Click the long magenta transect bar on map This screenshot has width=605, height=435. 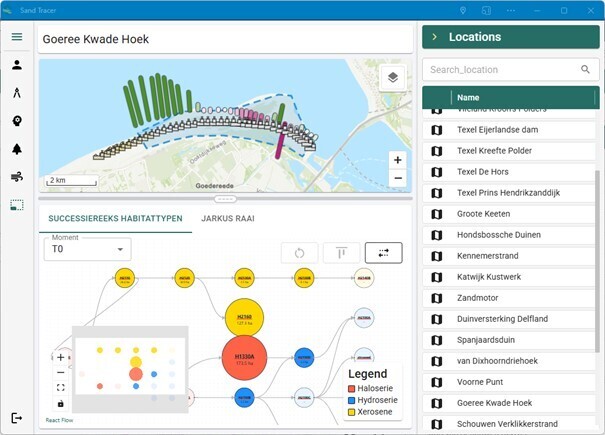point(281,140)
